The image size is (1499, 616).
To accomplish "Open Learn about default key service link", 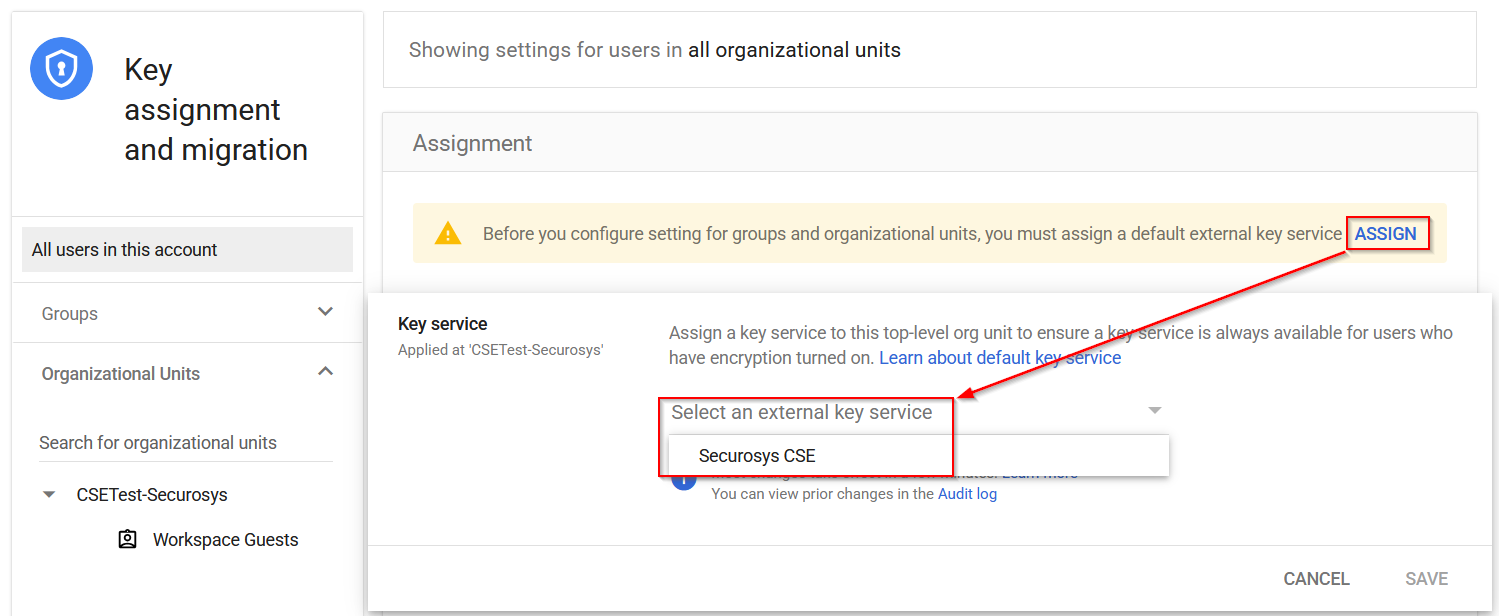I will coord(1000,358).
